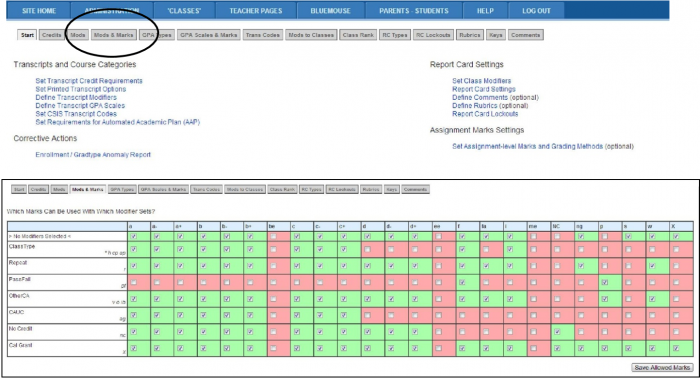Click the 'Which Marks Can Be Used' heading
Screen dimensions: 700x378
(x=80, y=211)
